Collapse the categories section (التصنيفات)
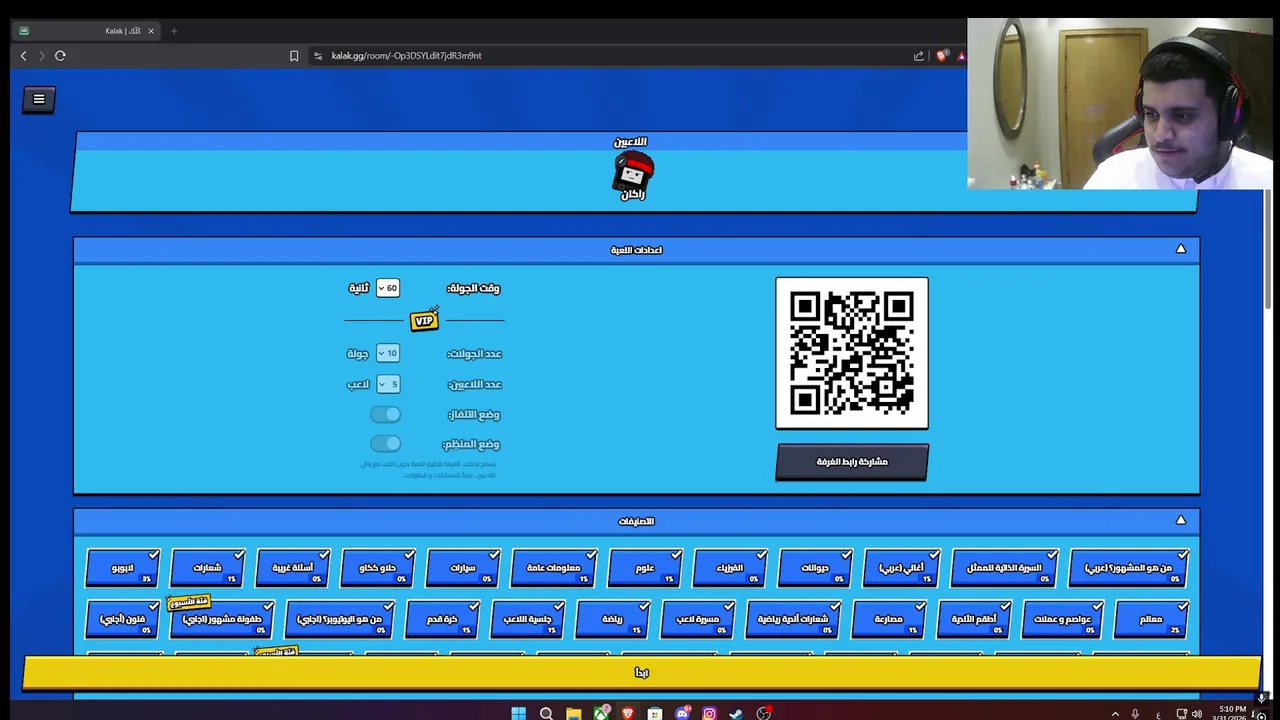This screenshot has width=1280, height=720. point(1181,520)
